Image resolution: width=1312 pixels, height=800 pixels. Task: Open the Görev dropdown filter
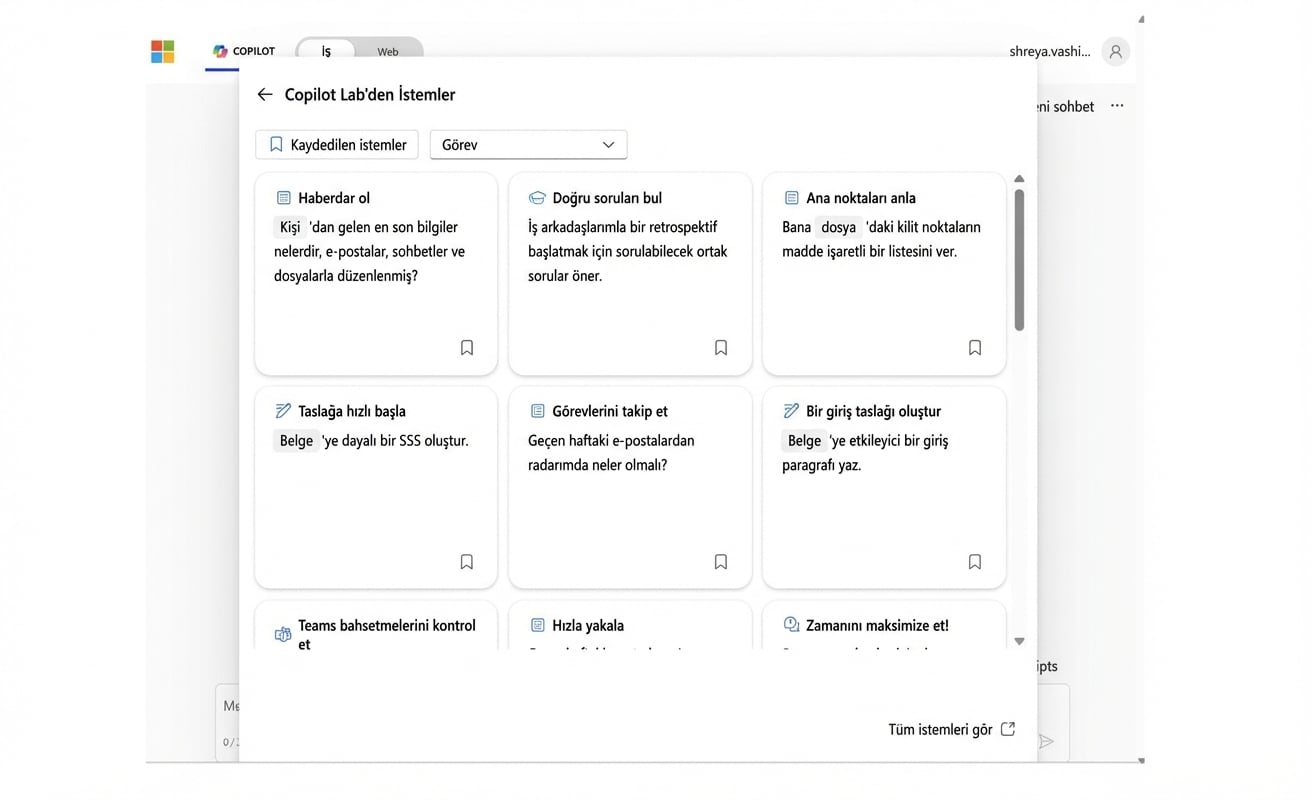(x=527, y=145)
